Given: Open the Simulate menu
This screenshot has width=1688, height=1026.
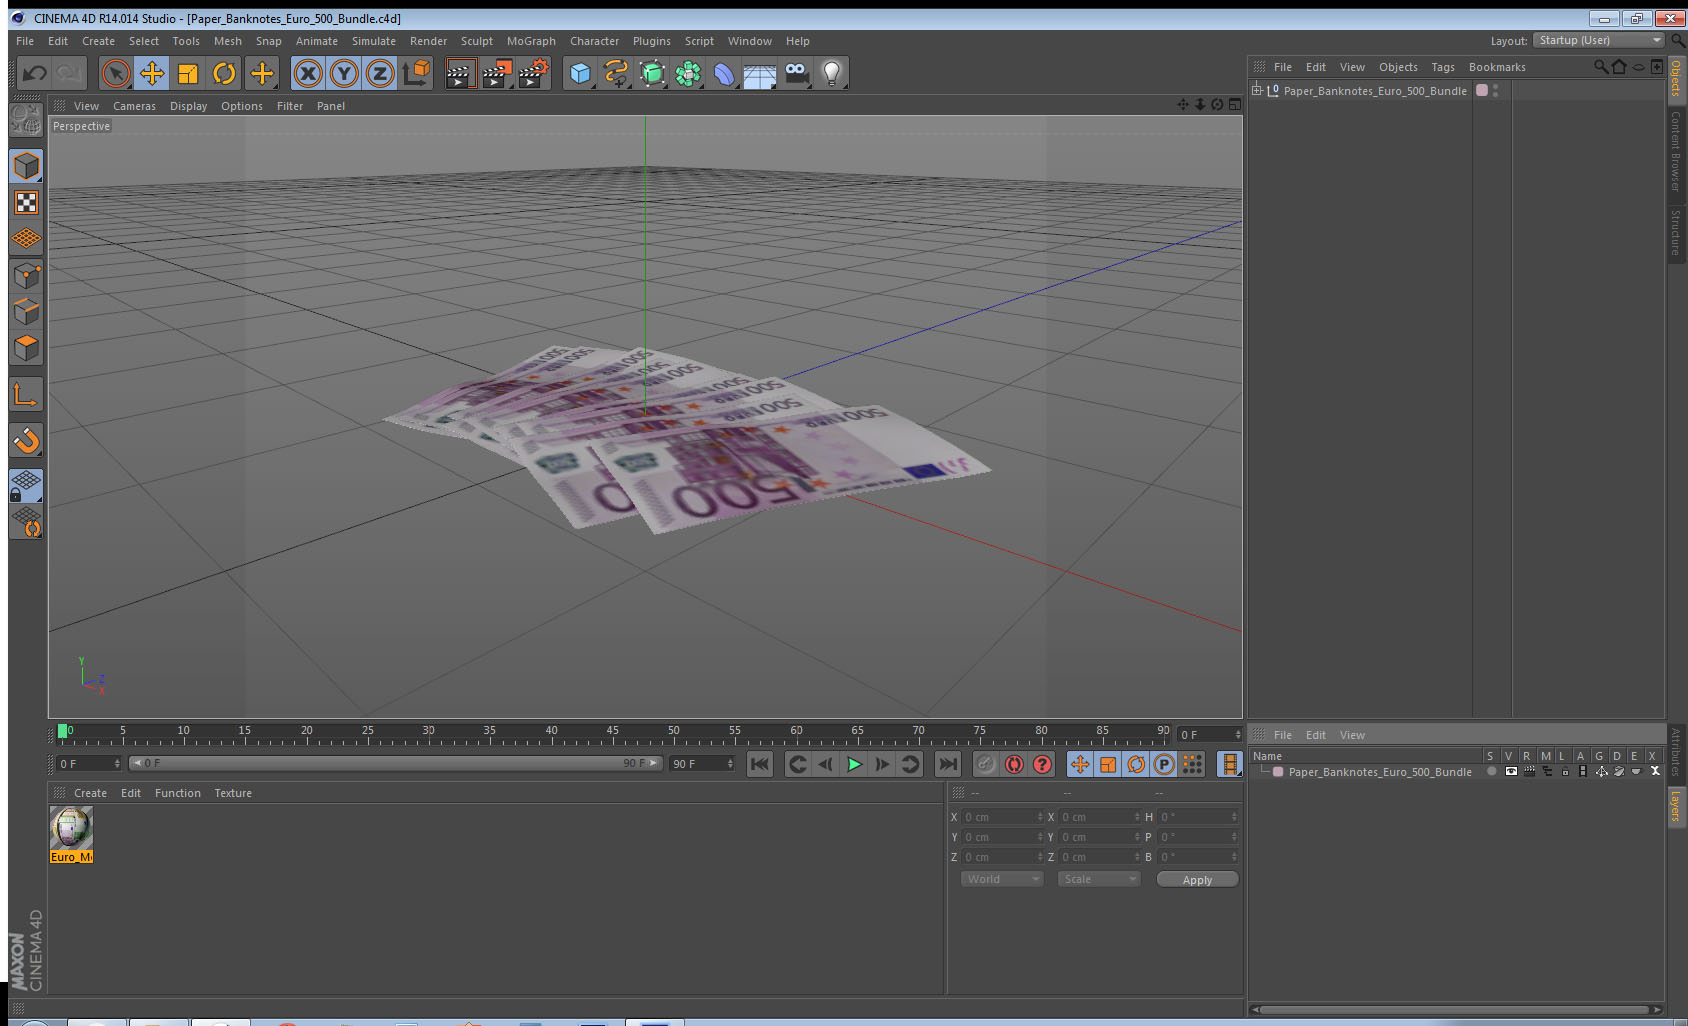Looking at the screenshot, I should pos(374,41).
